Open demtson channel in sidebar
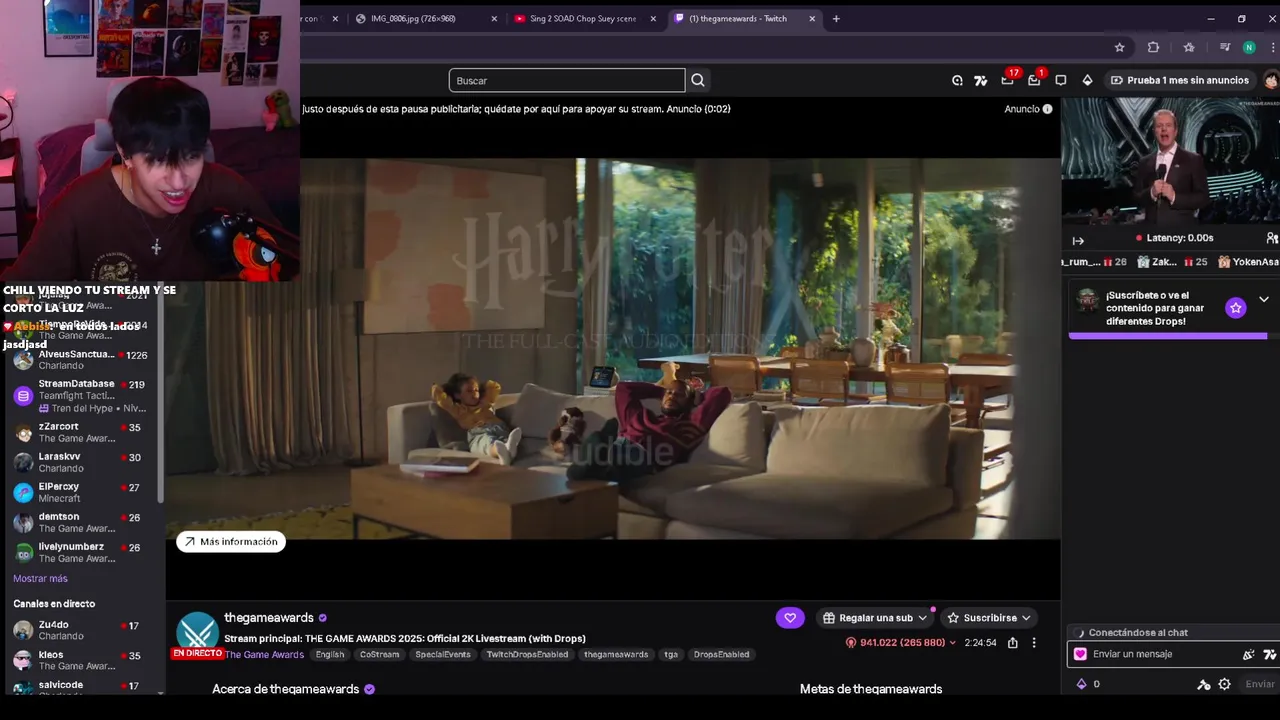1280x720 pixels. (x=81, y=522)
